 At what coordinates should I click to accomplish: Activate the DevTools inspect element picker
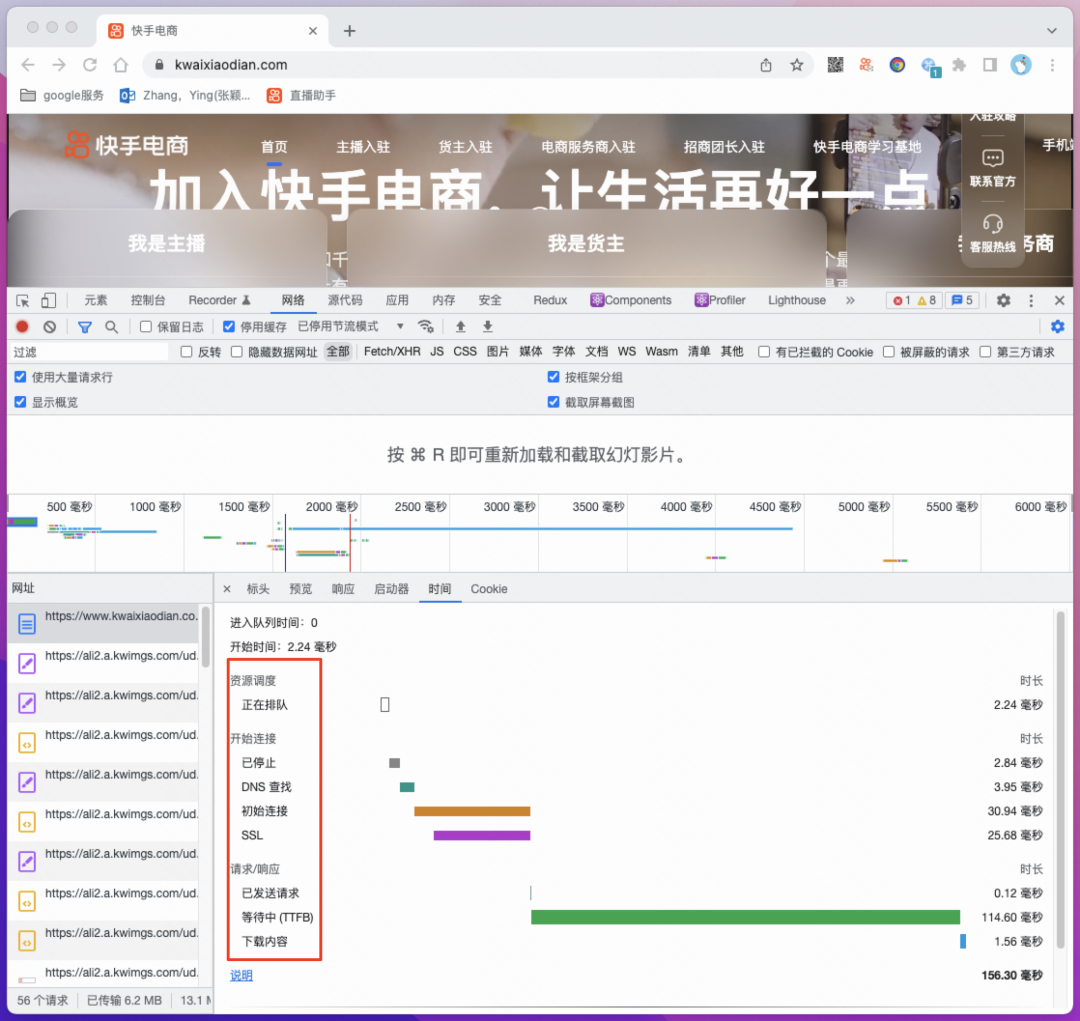point(23,300)
